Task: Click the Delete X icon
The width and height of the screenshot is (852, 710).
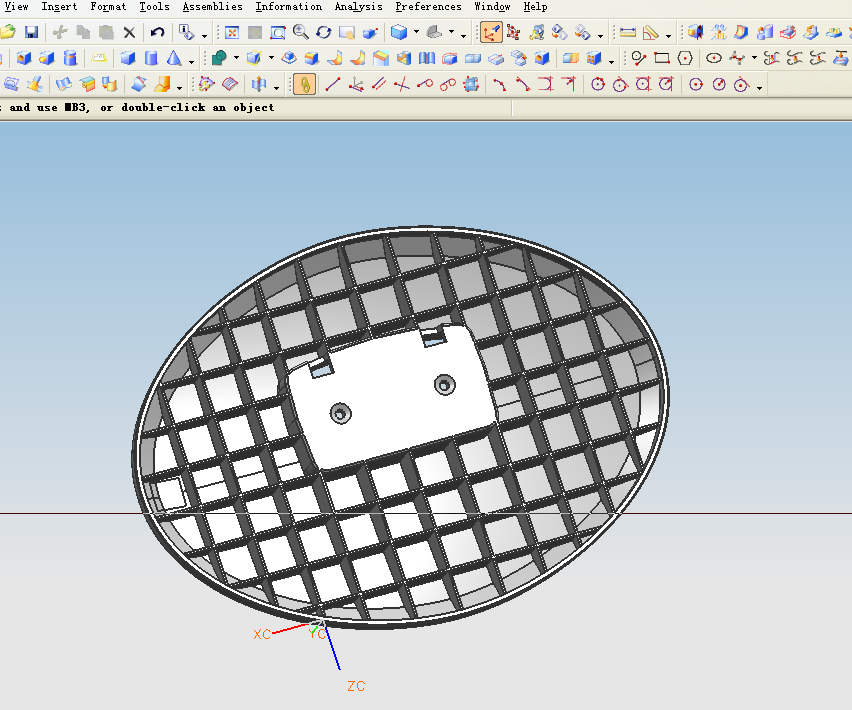Action: pos(129,33)
